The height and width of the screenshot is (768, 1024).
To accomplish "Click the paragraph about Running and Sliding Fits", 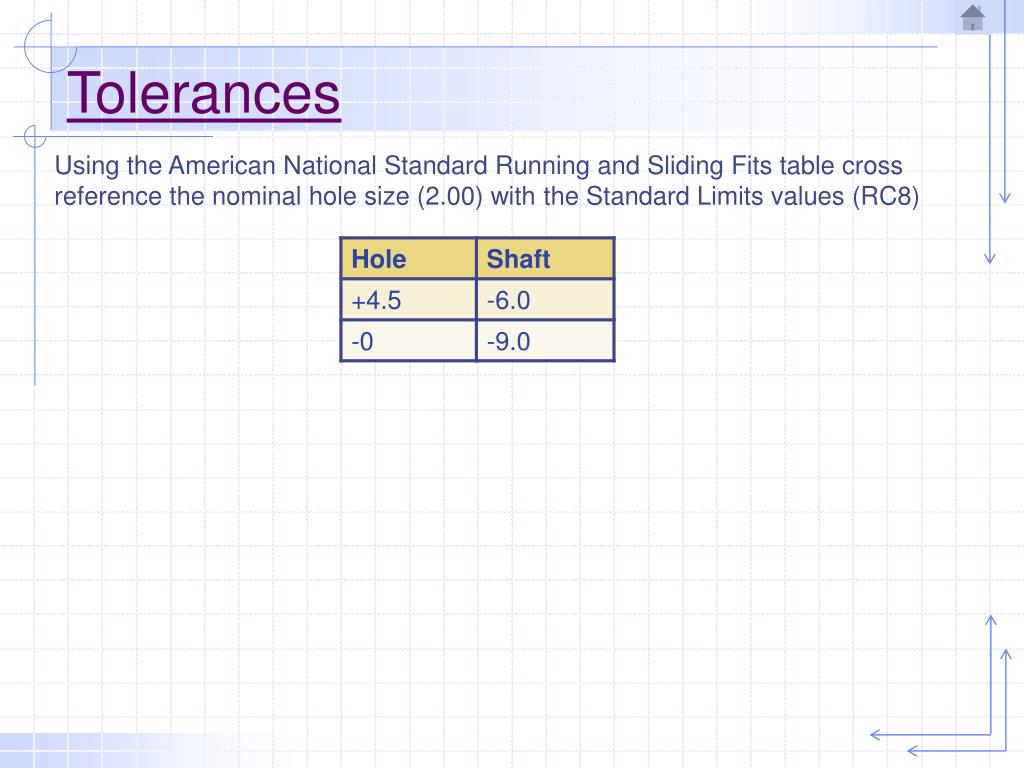I will pos(487,181).
